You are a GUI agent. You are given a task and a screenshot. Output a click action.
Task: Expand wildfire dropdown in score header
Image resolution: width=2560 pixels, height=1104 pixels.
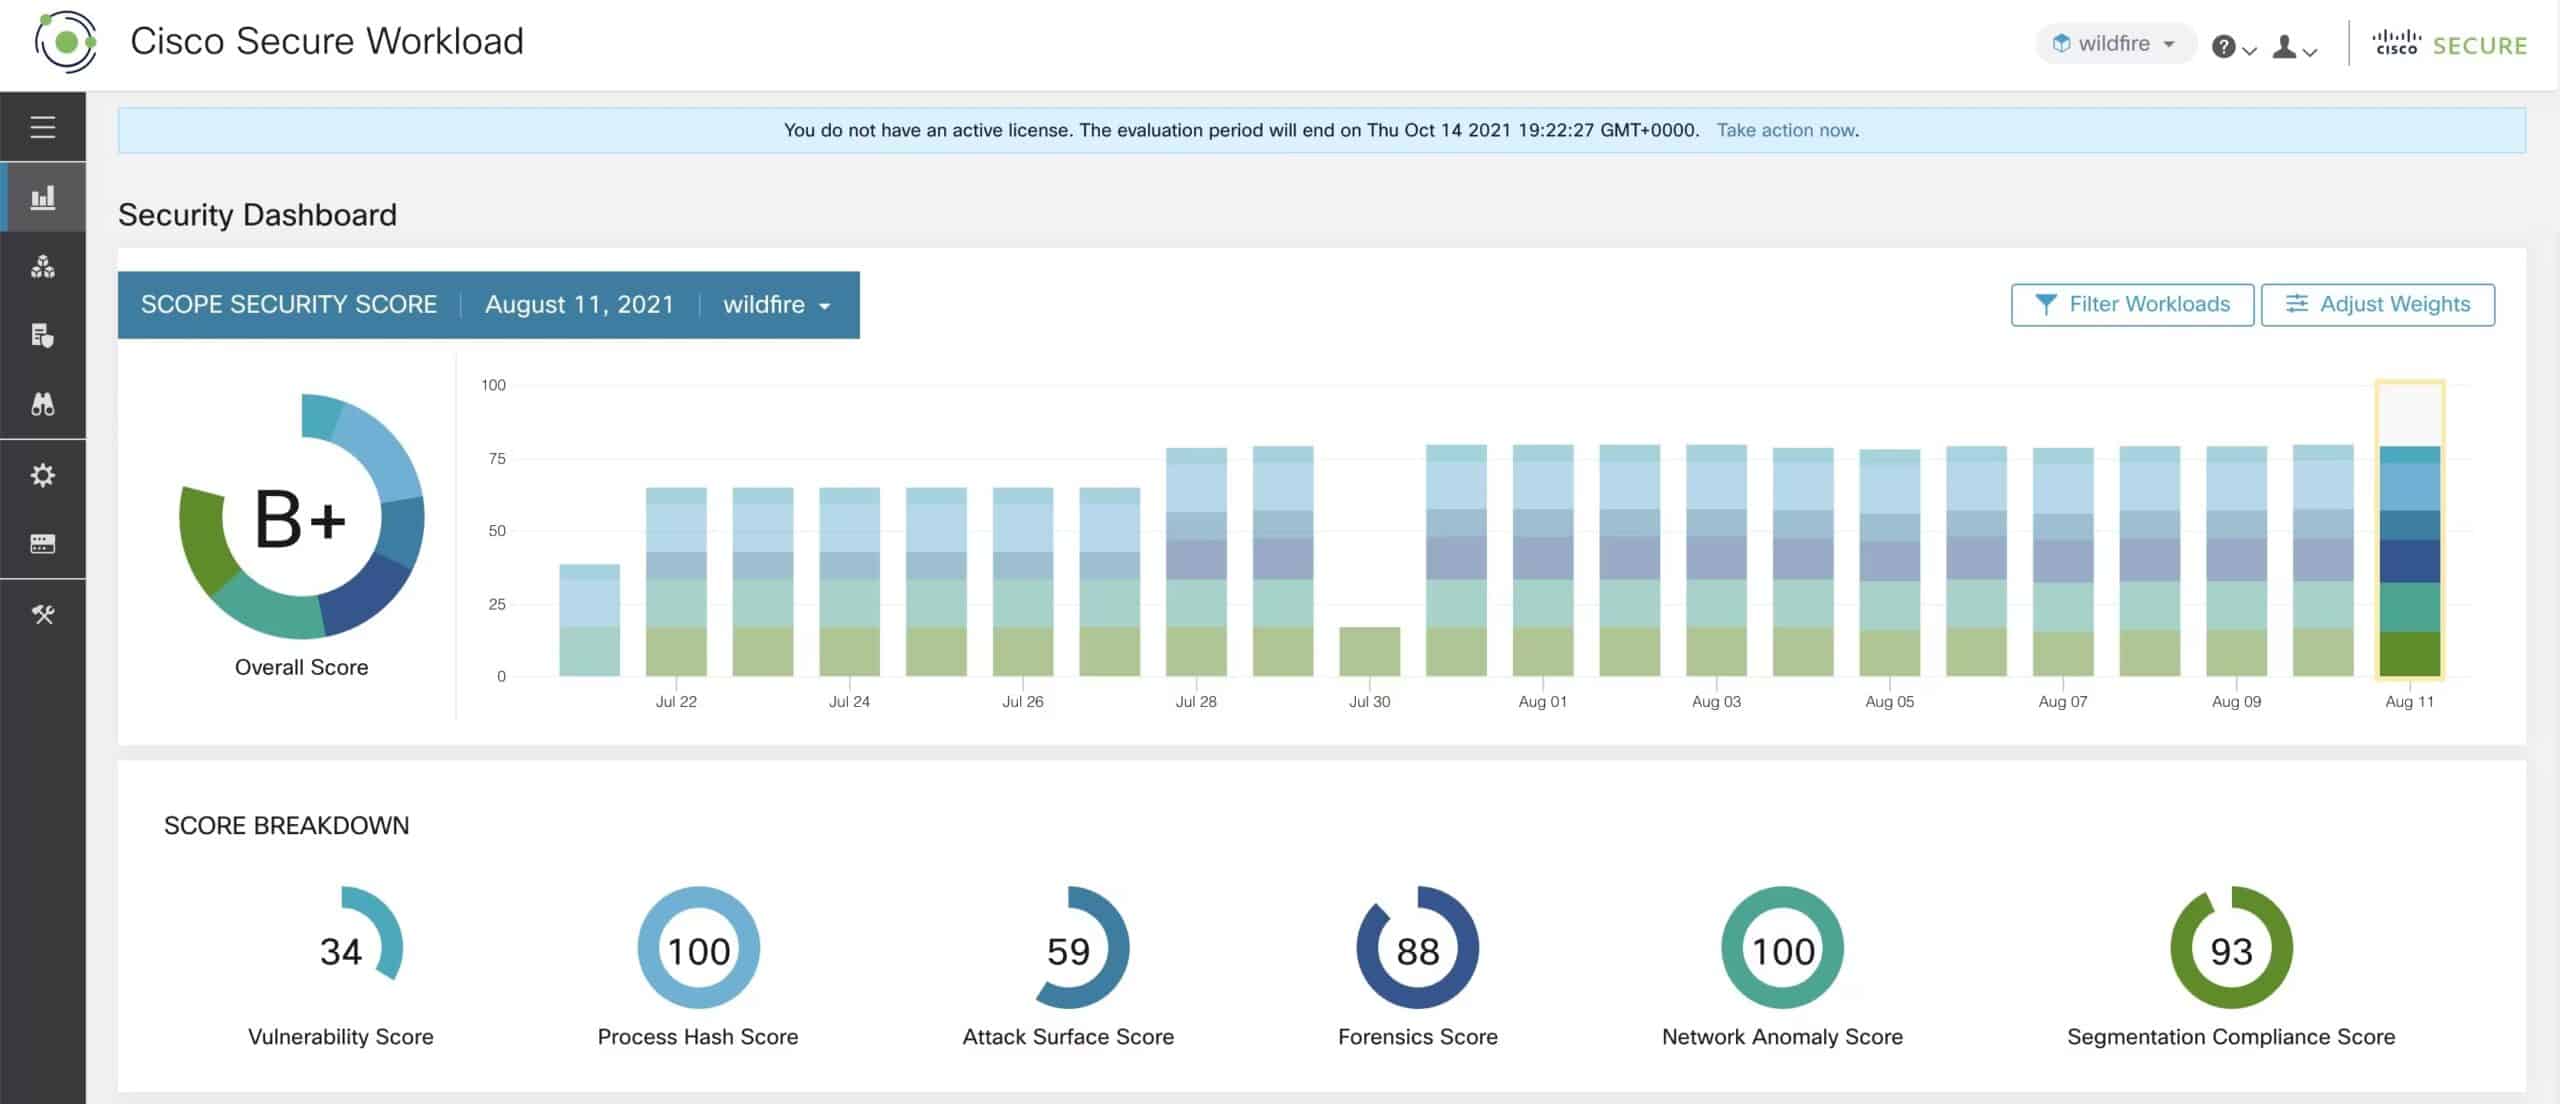[777, 304]
